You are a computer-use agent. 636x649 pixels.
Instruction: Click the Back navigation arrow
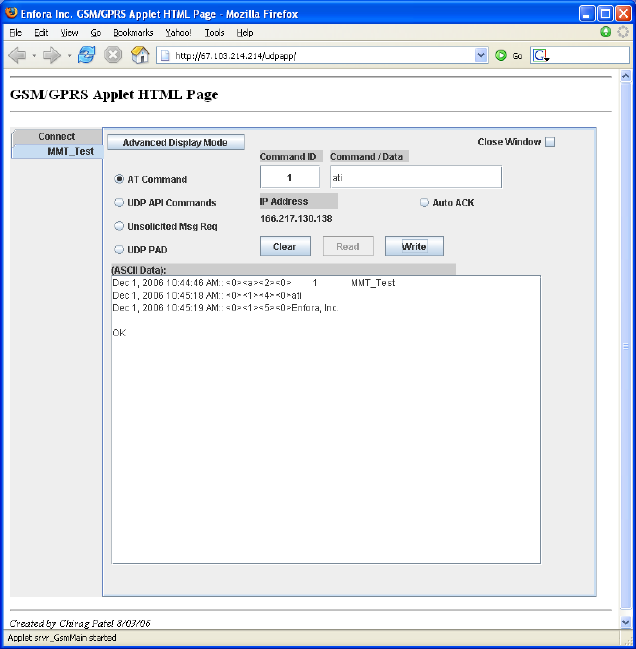pyautogui.click(x=17, y=55)
